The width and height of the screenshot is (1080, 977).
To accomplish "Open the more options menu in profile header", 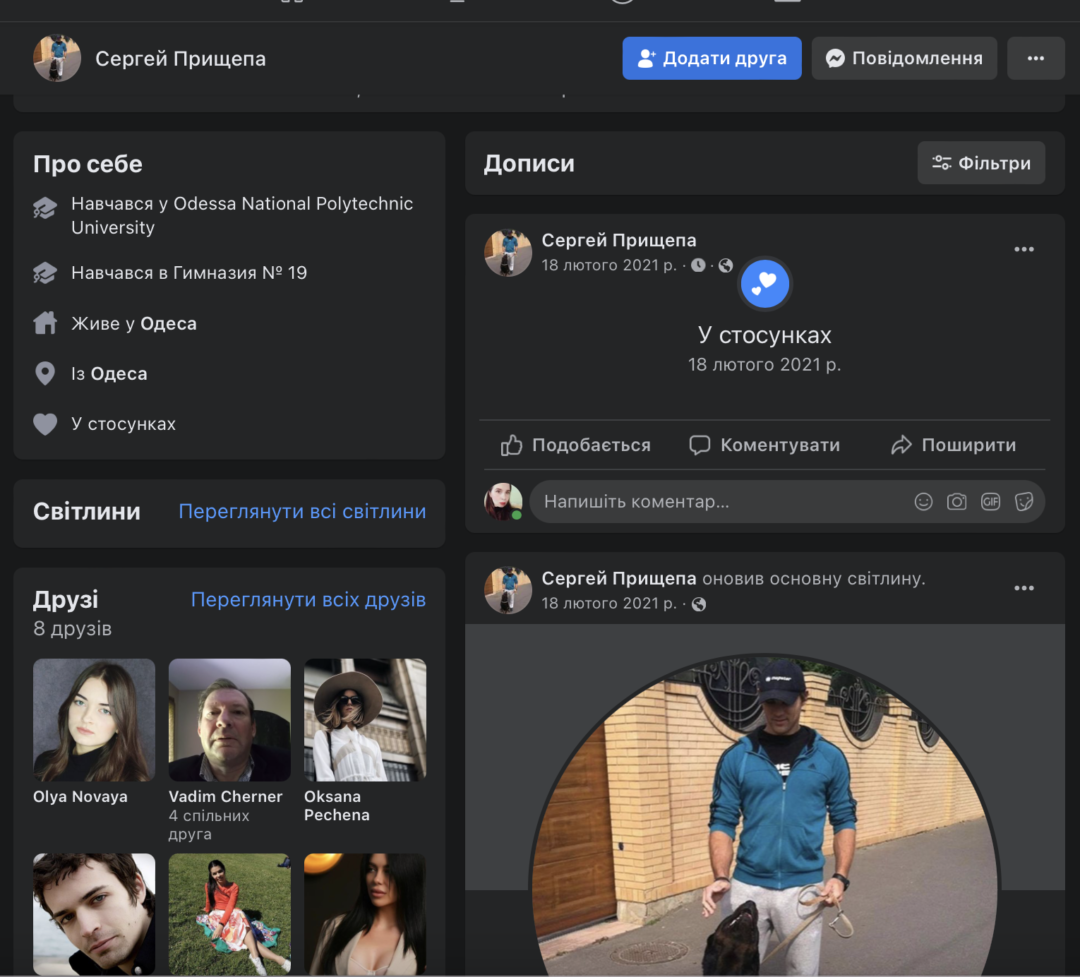I will click(1036, 59).
